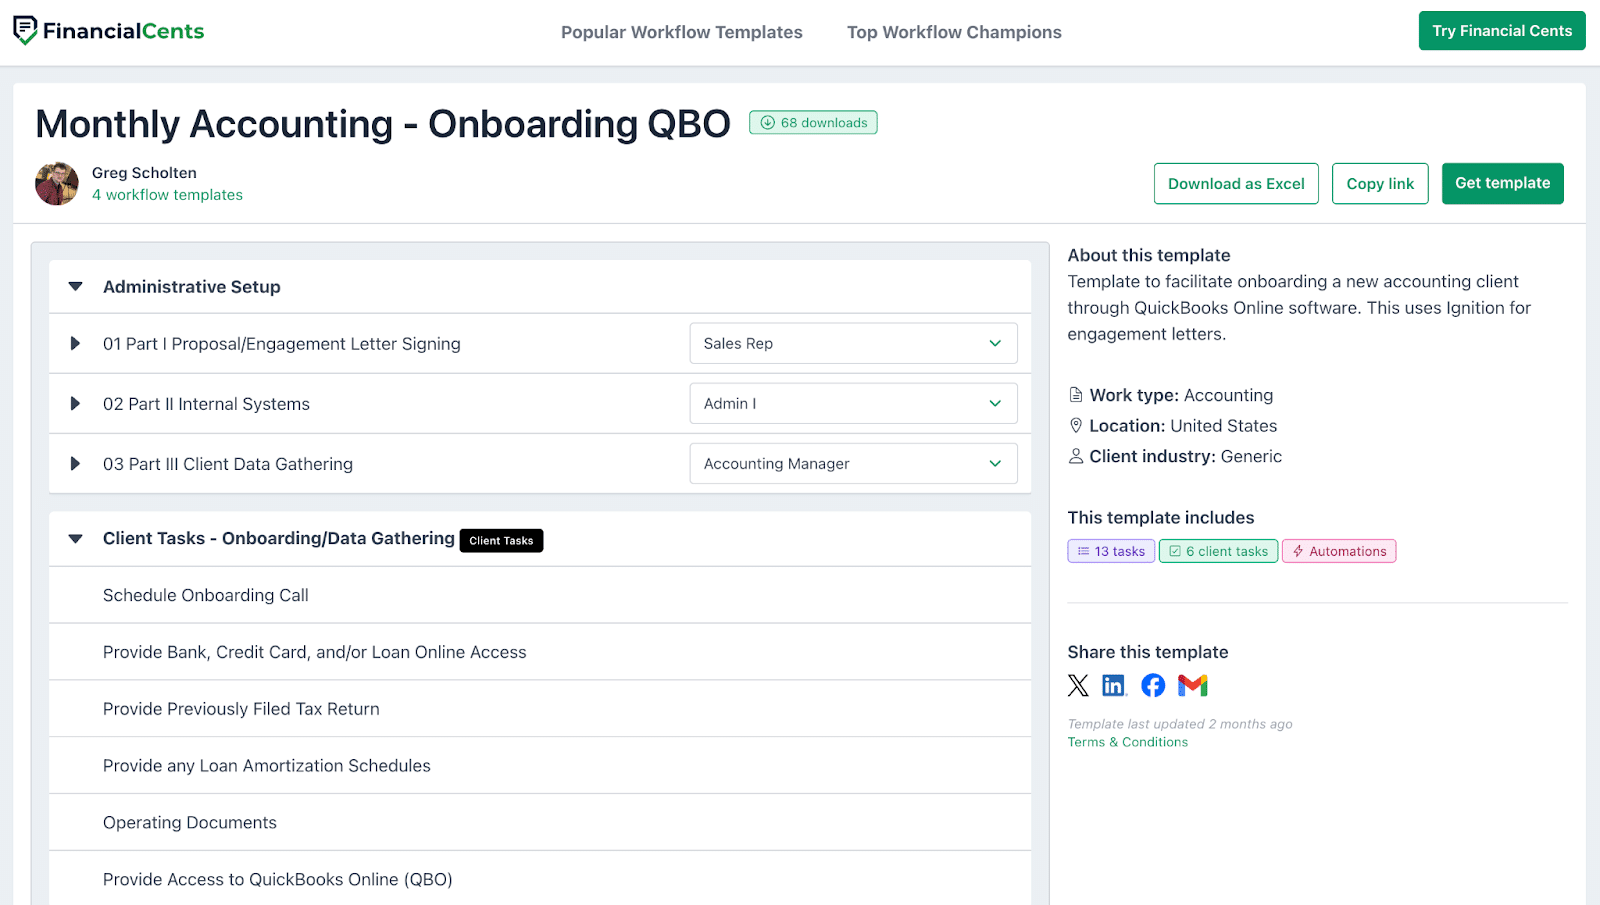Click the 6 client tasks tag
The height and width of the screenshot is (905, 1600).
coord(1218,551)
